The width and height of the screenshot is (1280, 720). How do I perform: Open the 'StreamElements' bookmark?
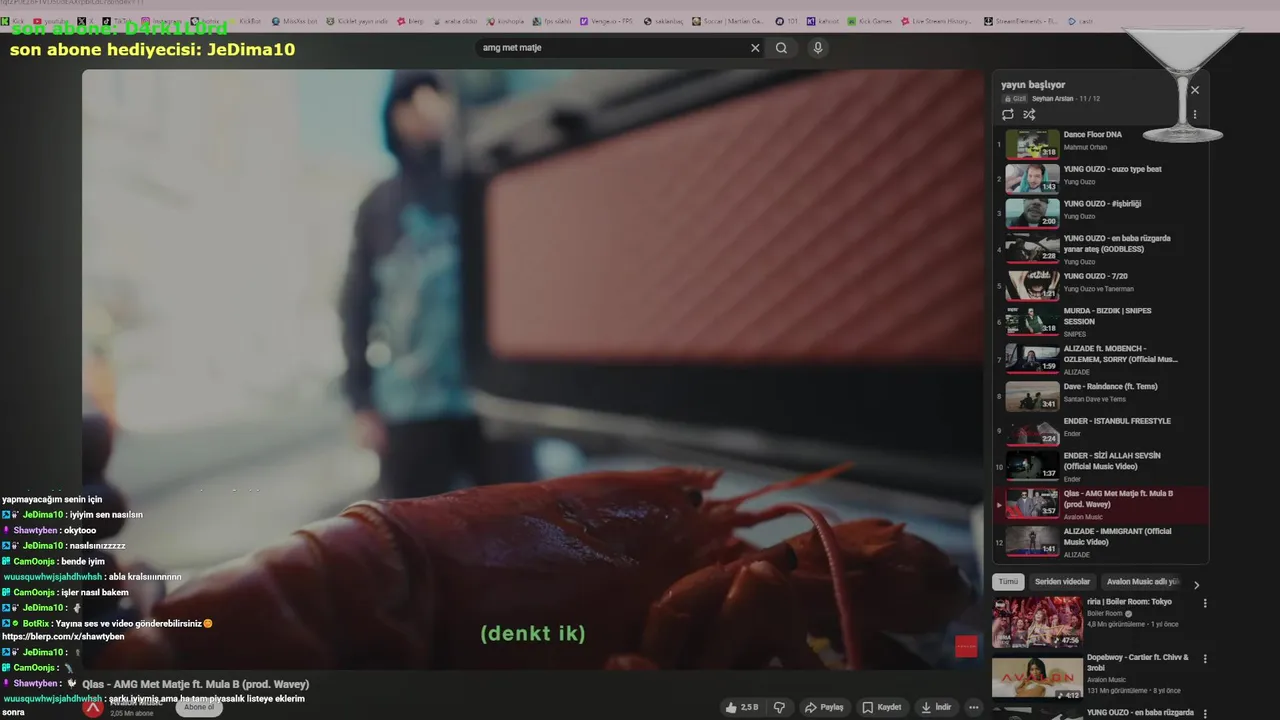(1021, 21)
